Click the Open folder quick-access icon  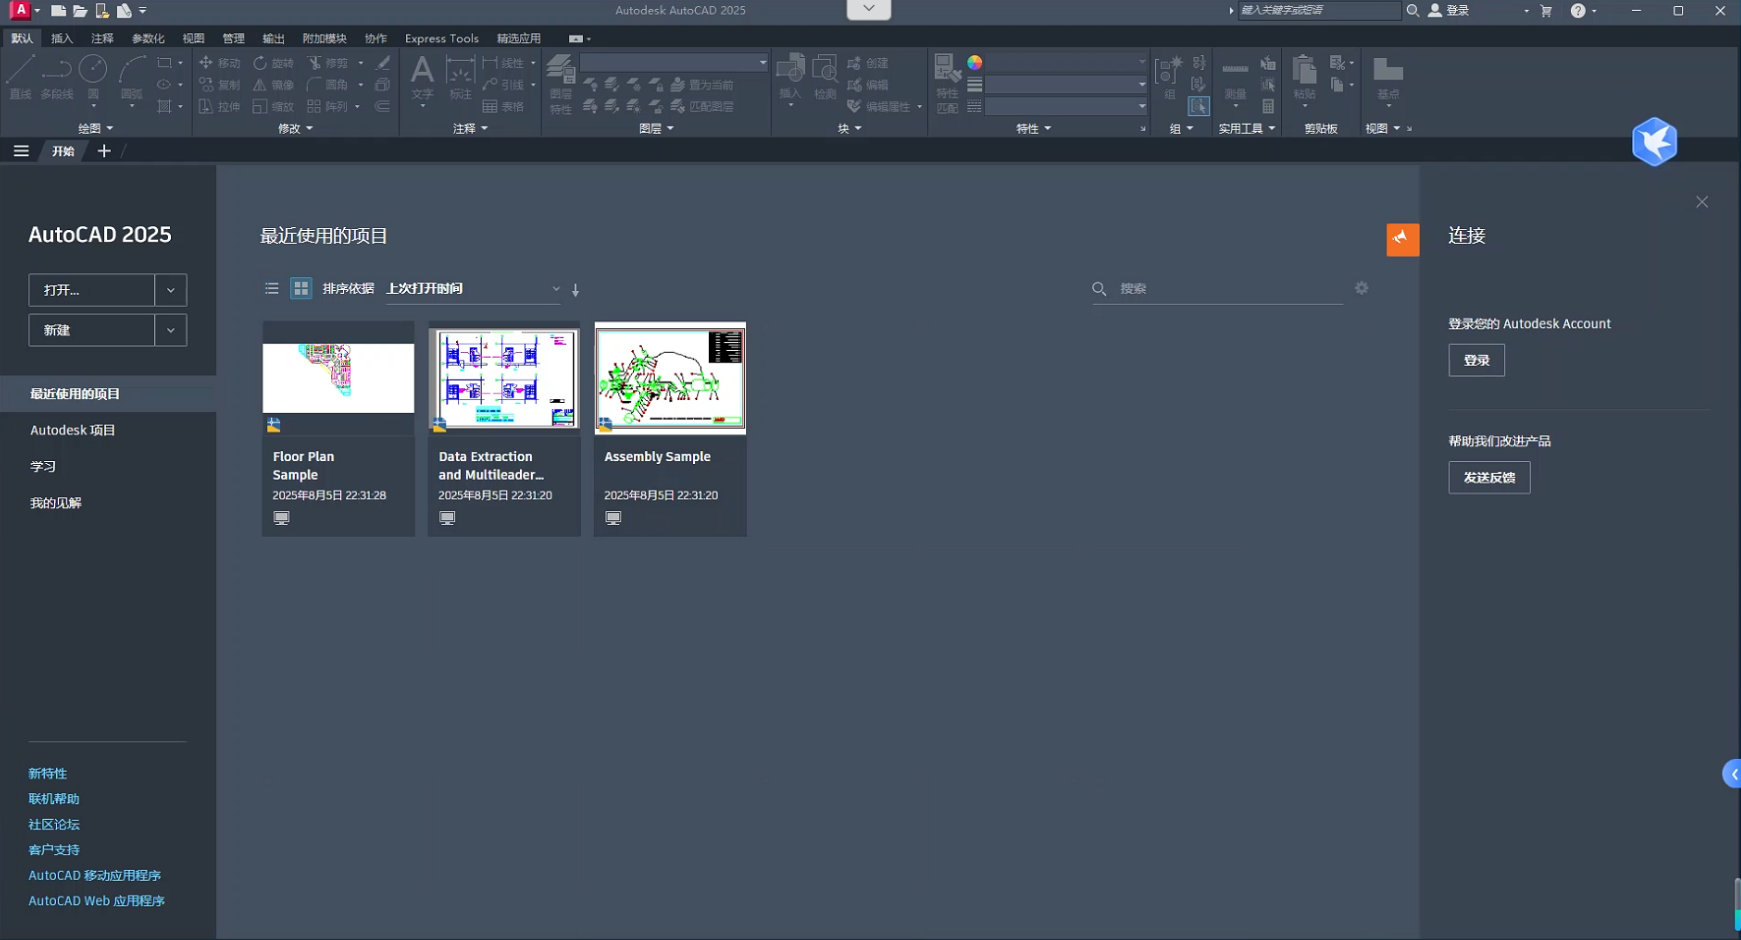click(80, 11)
